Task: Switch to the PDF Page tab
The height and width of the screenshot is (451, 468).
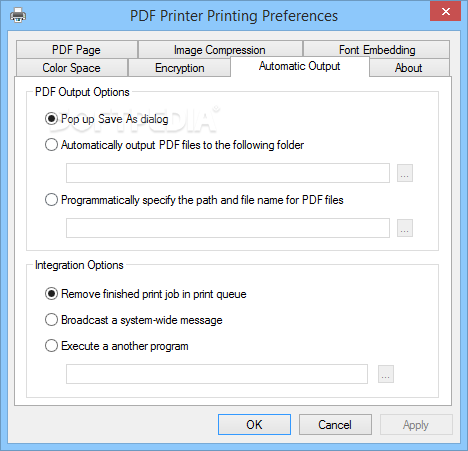Action: pos(77,50)
